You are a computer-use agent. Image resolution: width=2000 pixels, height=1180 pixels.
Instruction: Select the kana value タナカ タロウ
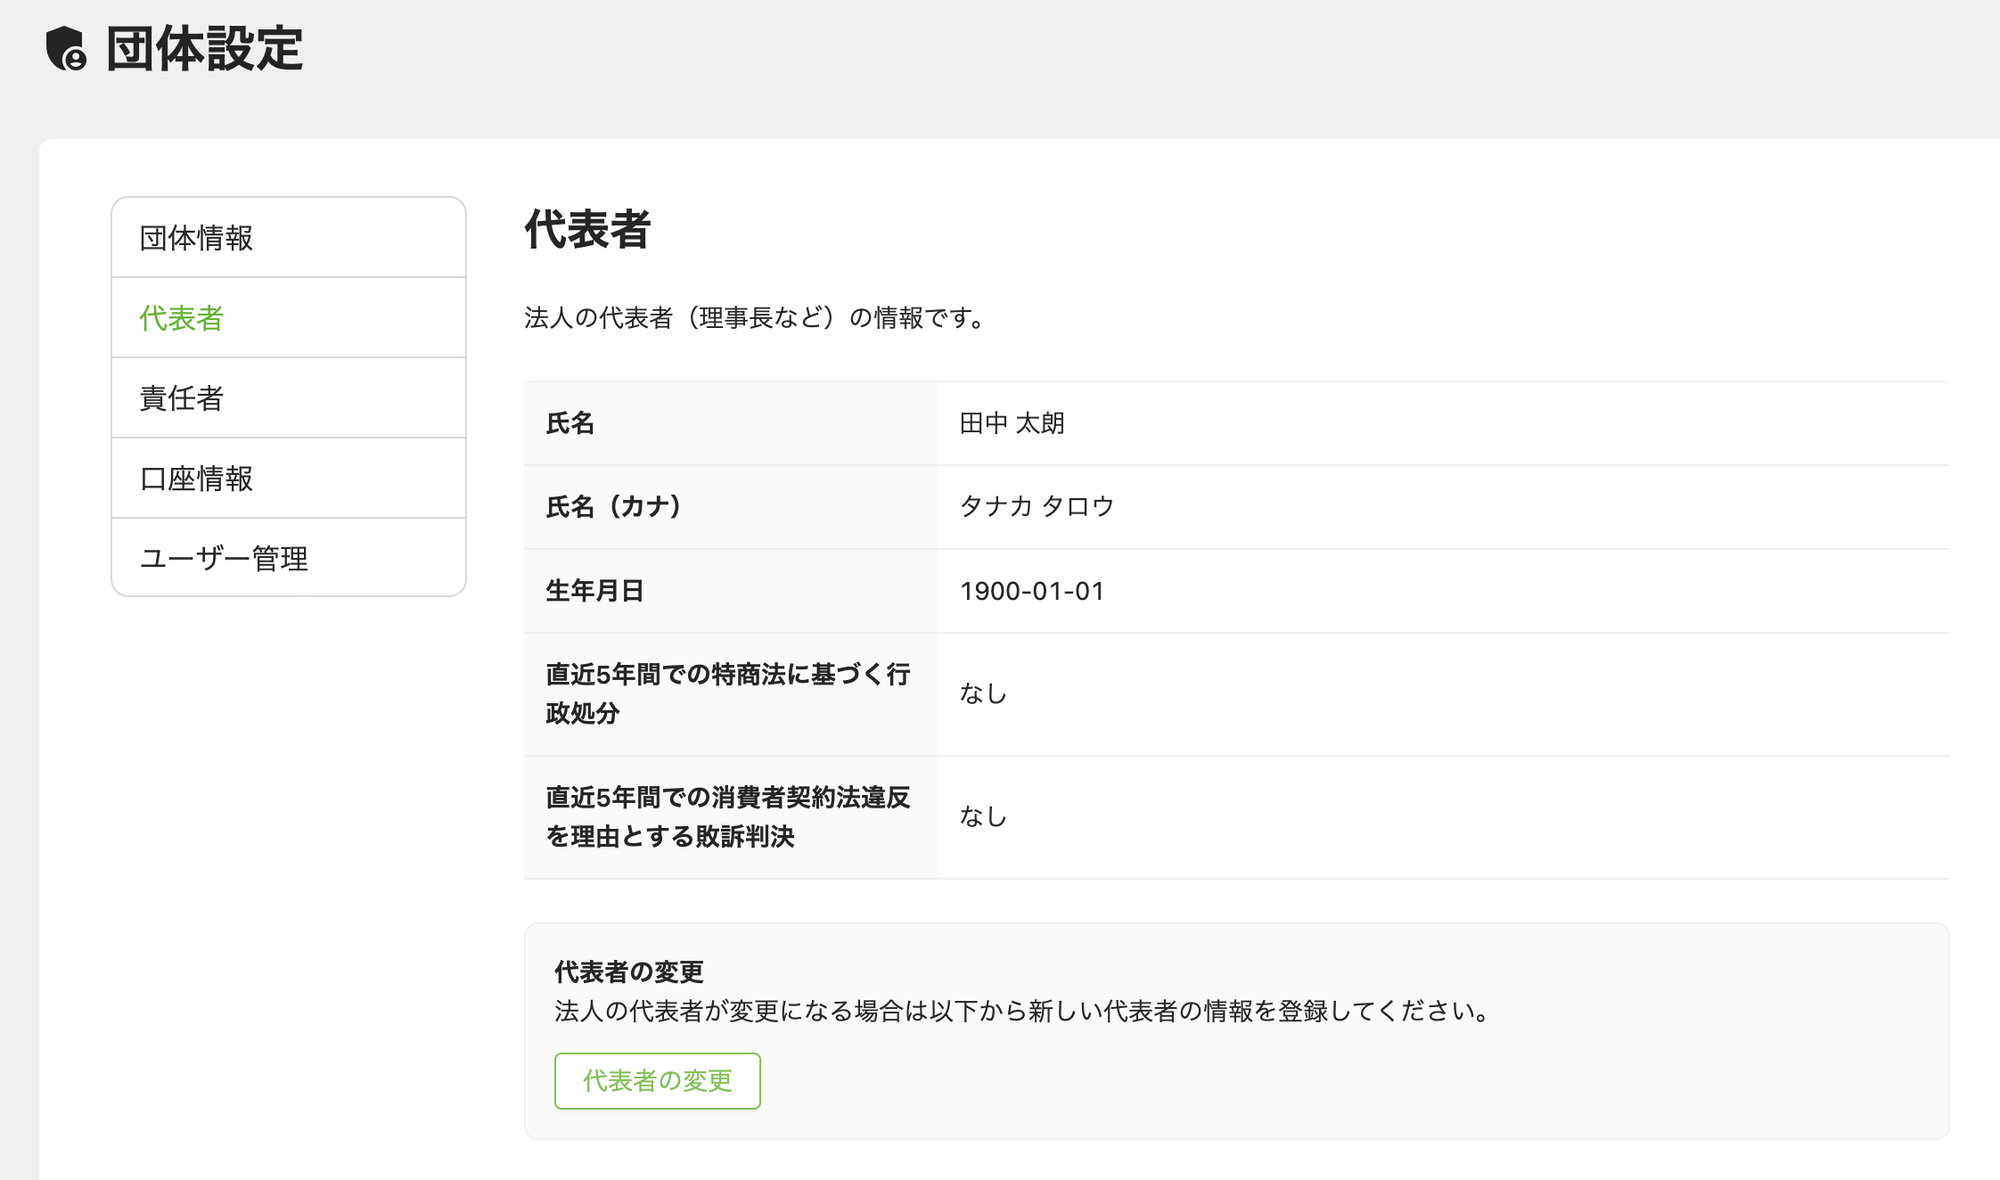[1037, 506]
